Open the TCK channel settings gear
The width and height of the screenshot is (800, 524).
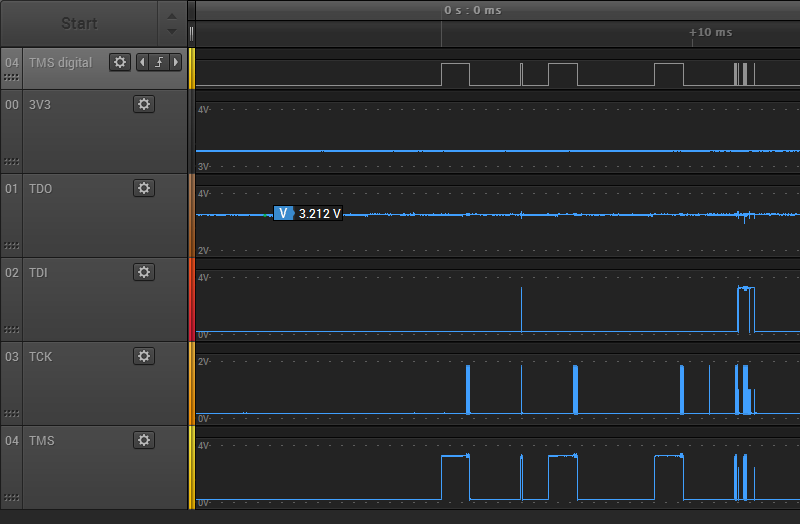click(x=144, y=356)
